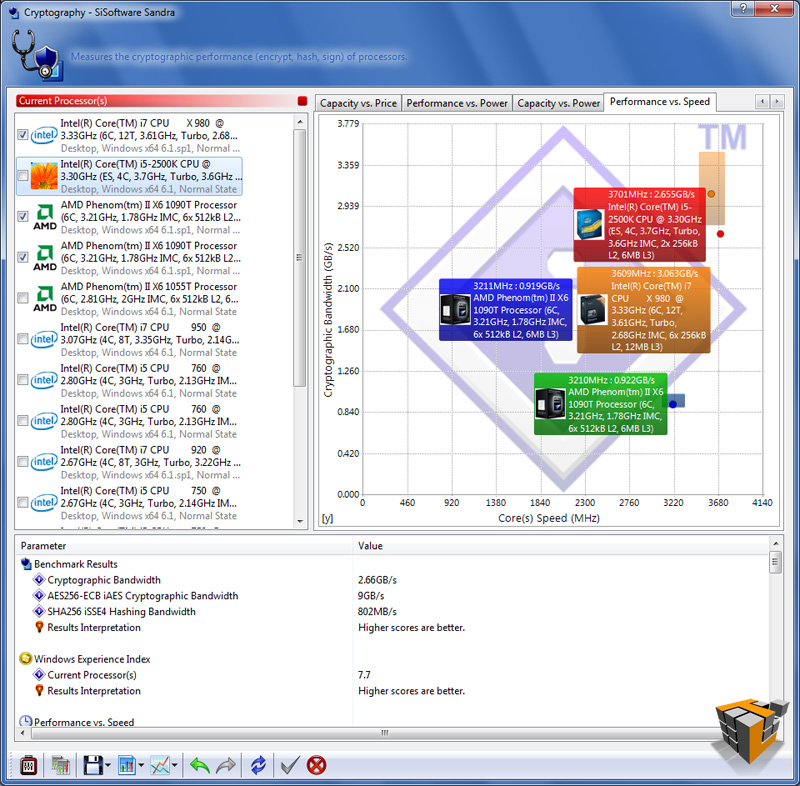Click the bar chart icon in toolbar
Image resolution: width=800 pixels, height=786 pixels.
click(126, 765)
